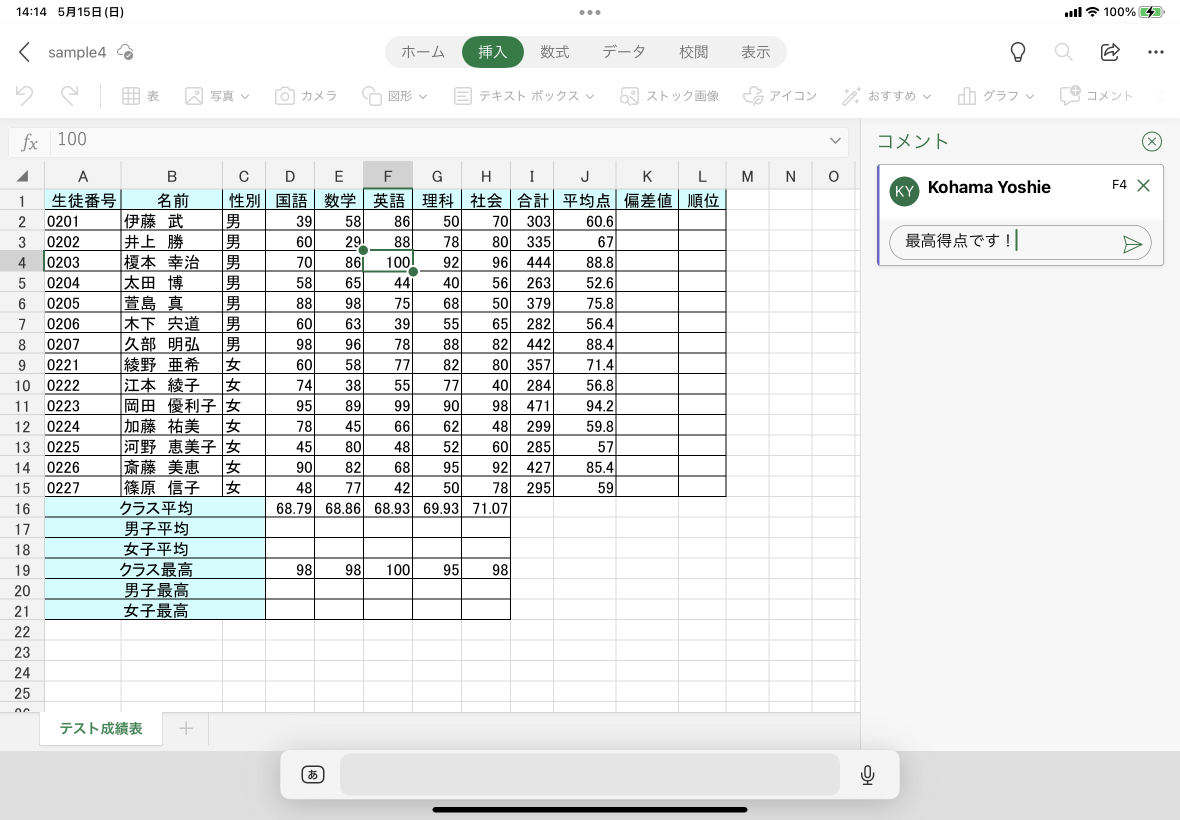Click the name cell 篠原 信子
Screen dimensions: 1180x820
(172, 487)
